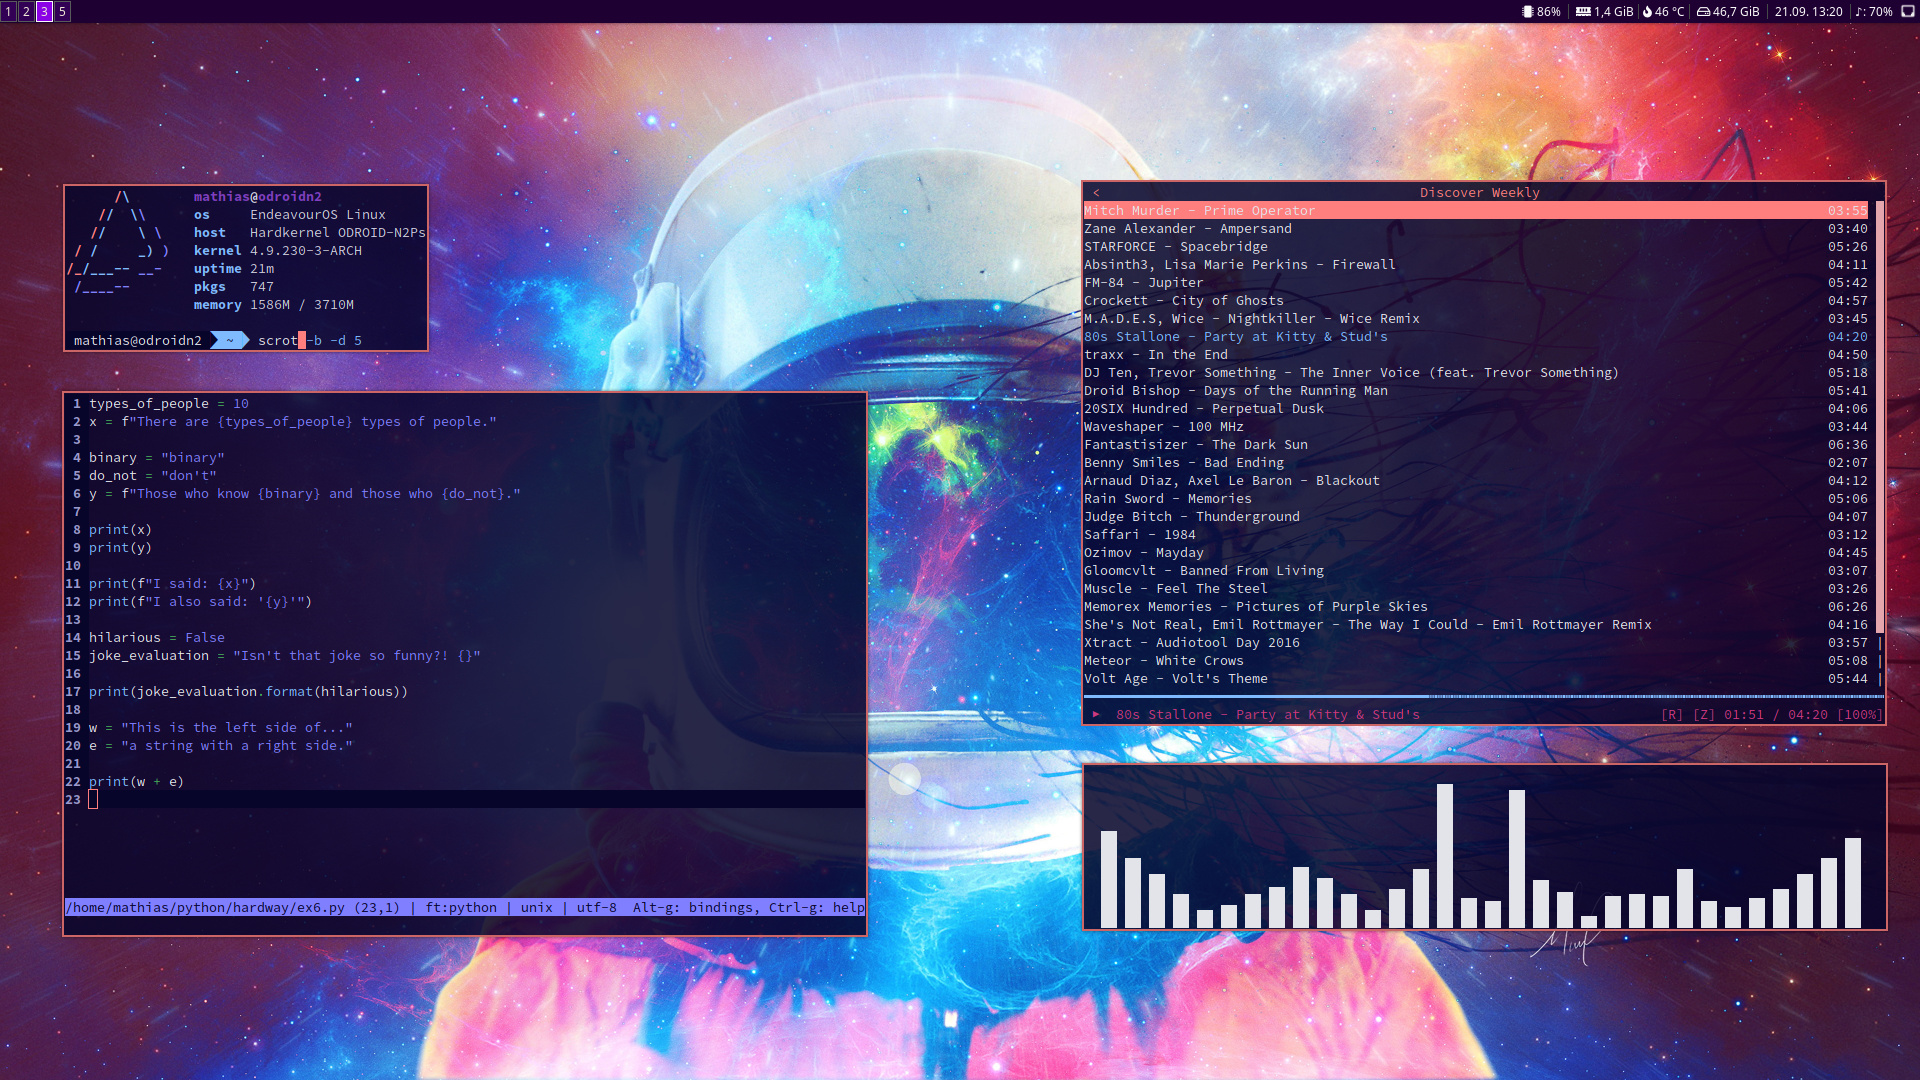Click the tray icon at far right
The image size is (1920, 1080).
click(x=1907, y=12)
